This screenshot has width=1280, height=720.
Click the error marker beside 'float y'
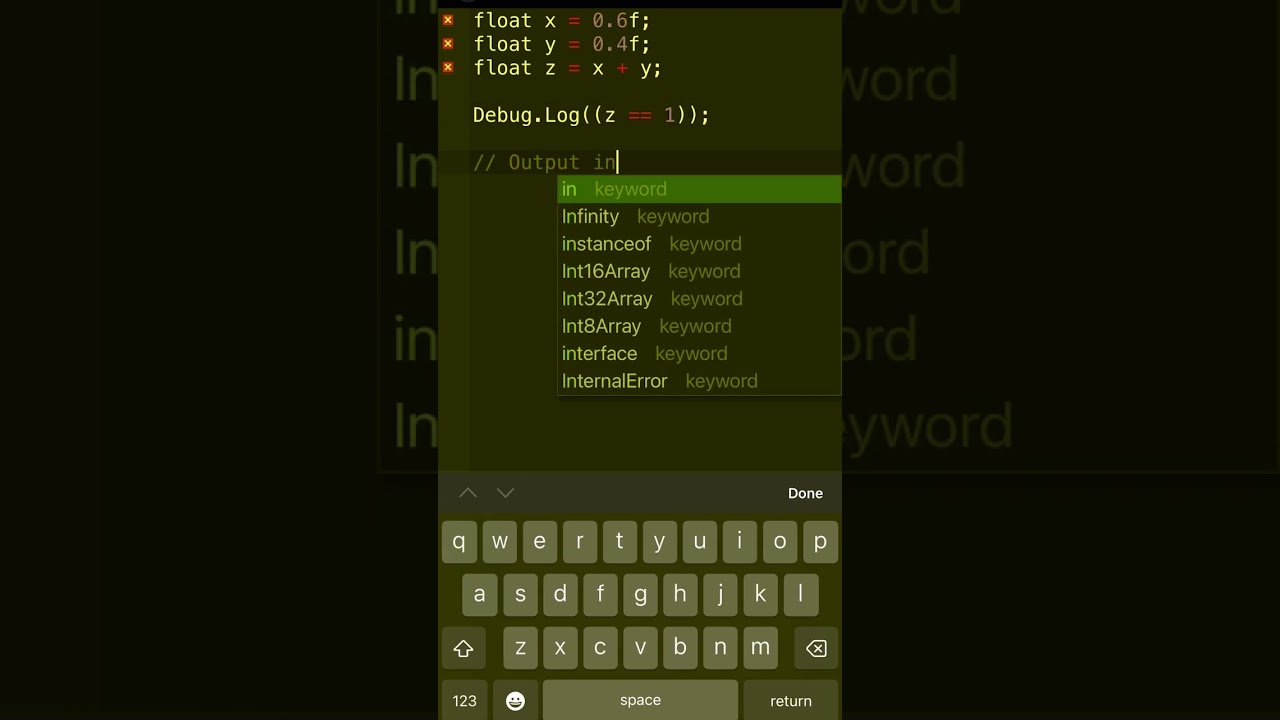(x=448, y=44)
